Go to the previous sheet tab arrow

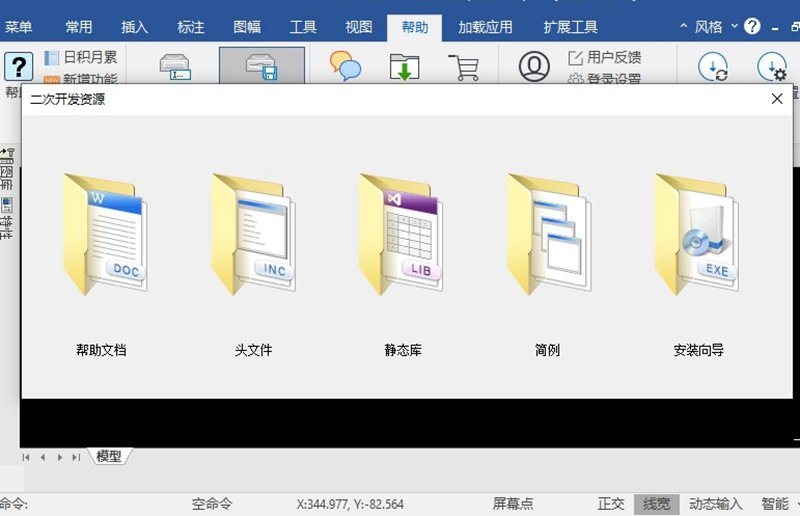coord(43,457)
